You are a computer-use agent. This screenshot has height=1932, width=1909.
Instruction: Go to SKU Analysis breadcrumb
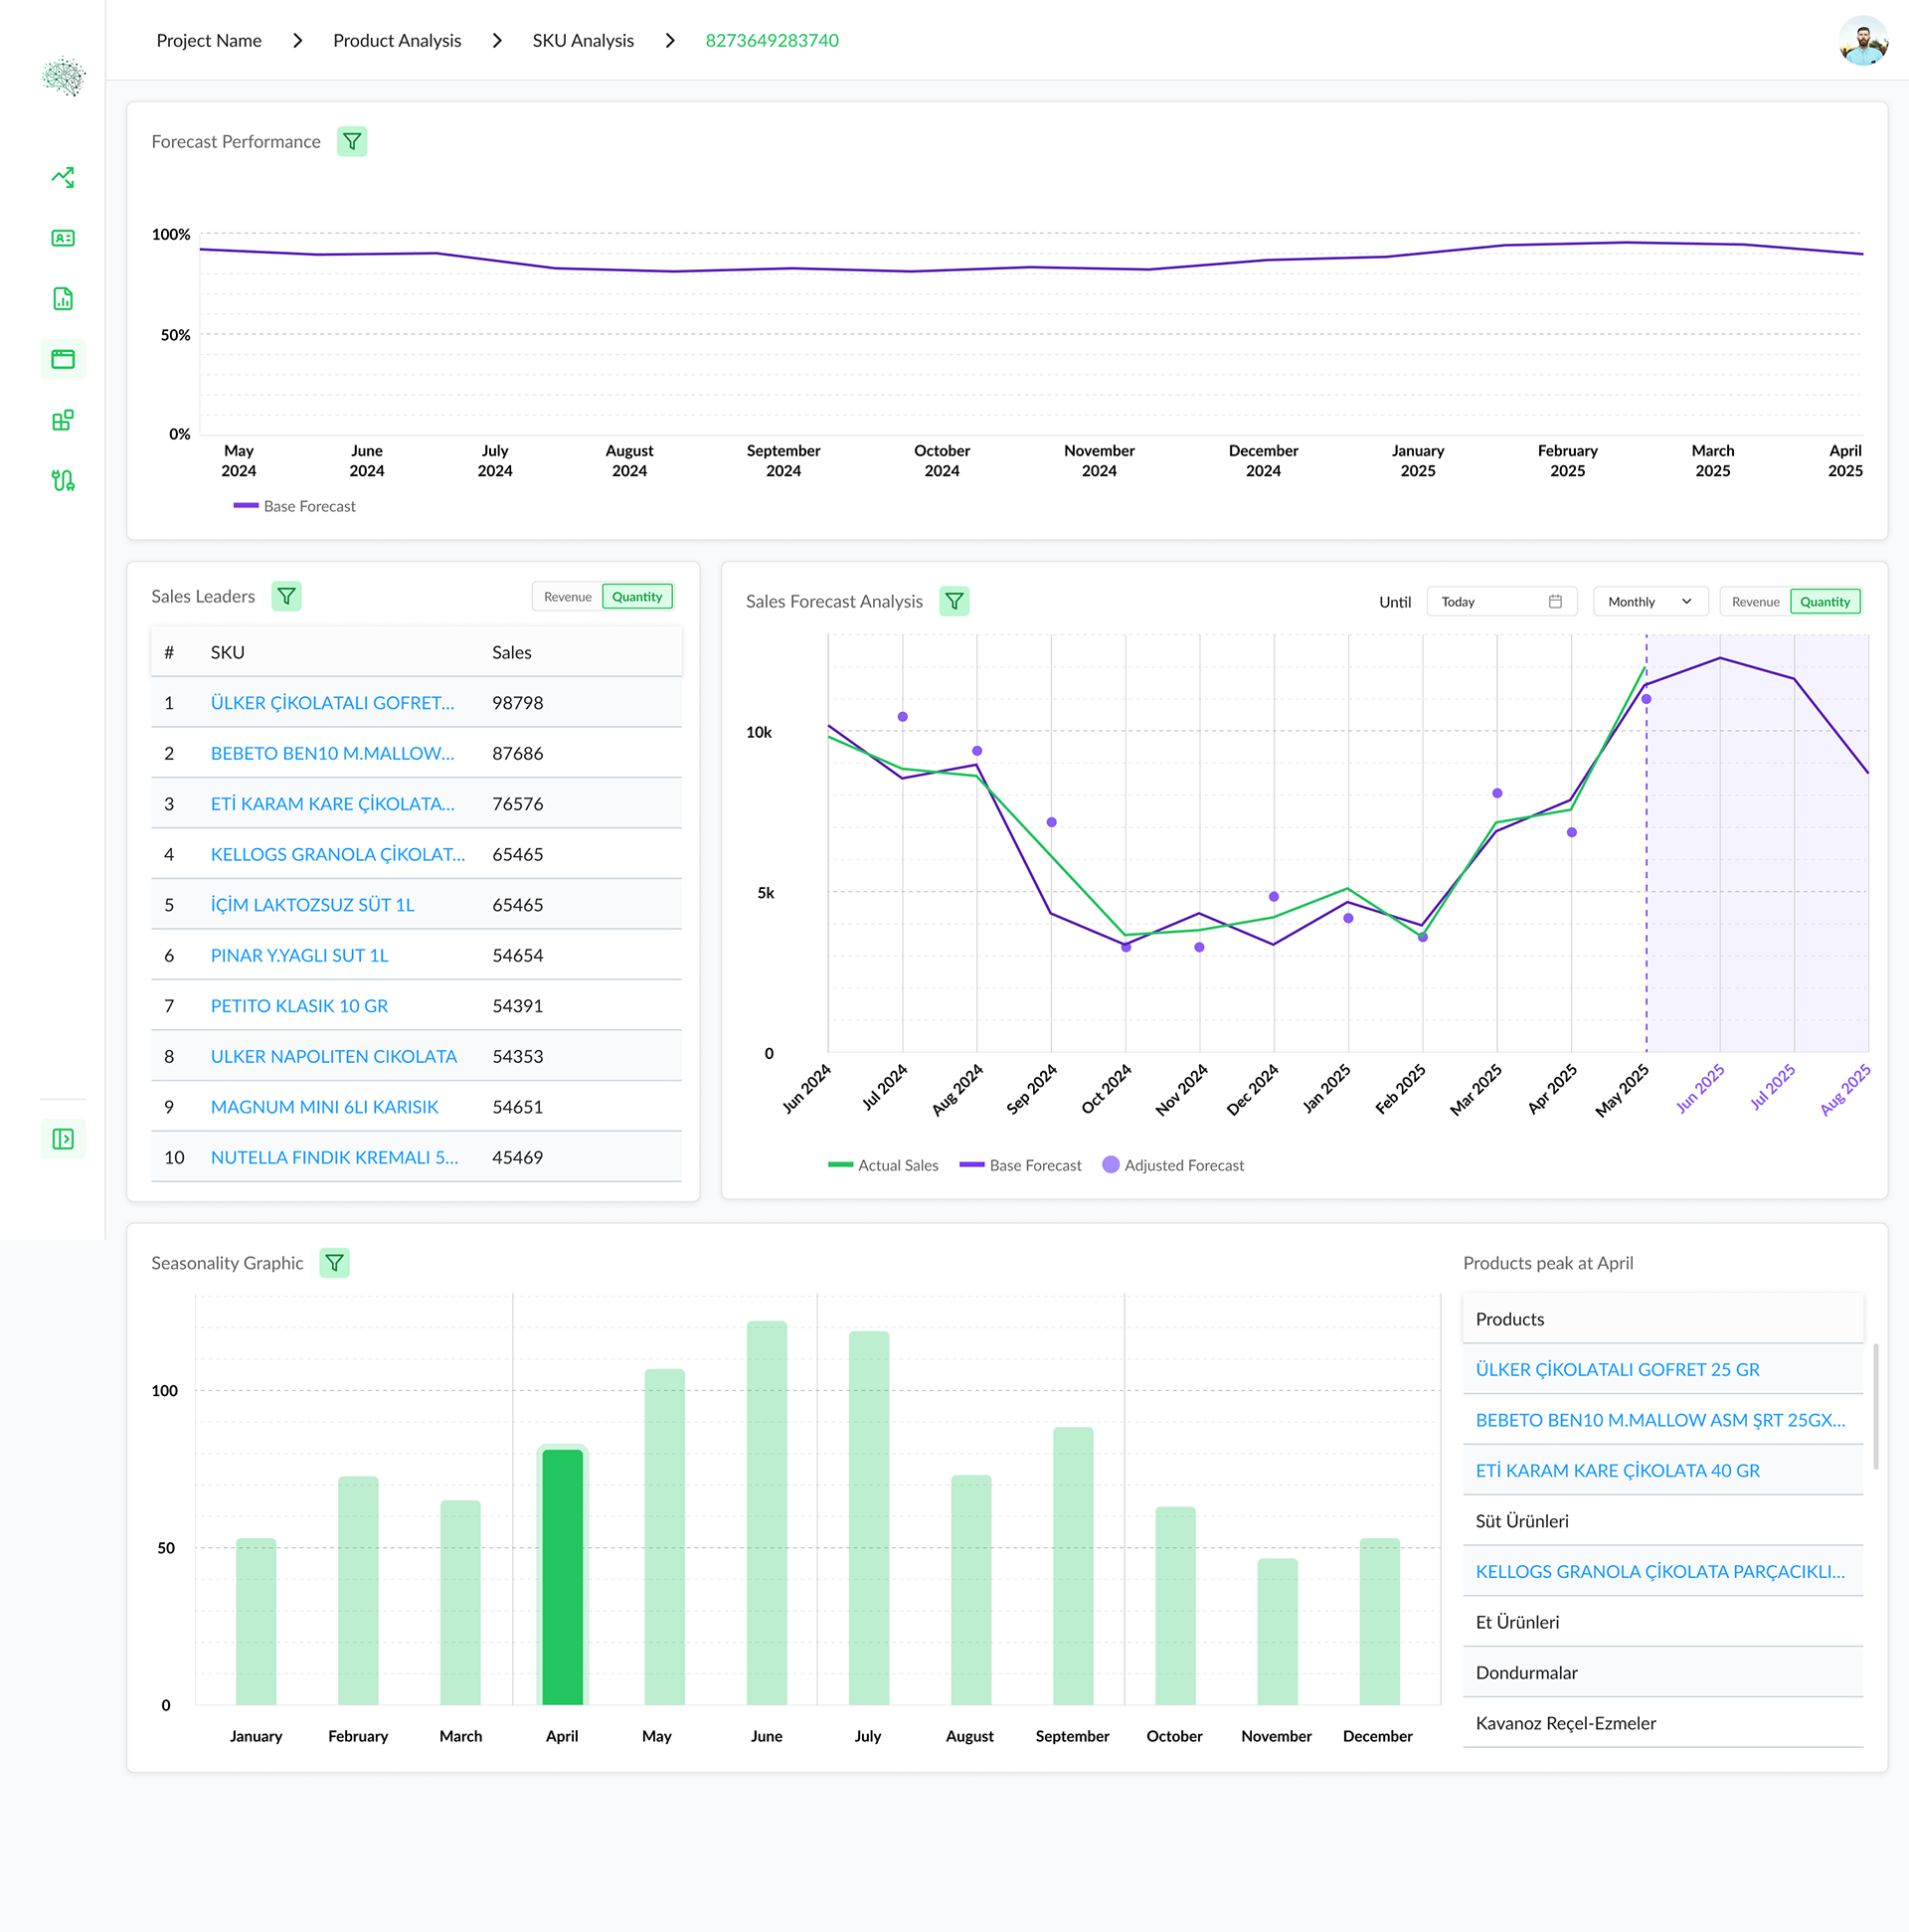coord(583,41)
